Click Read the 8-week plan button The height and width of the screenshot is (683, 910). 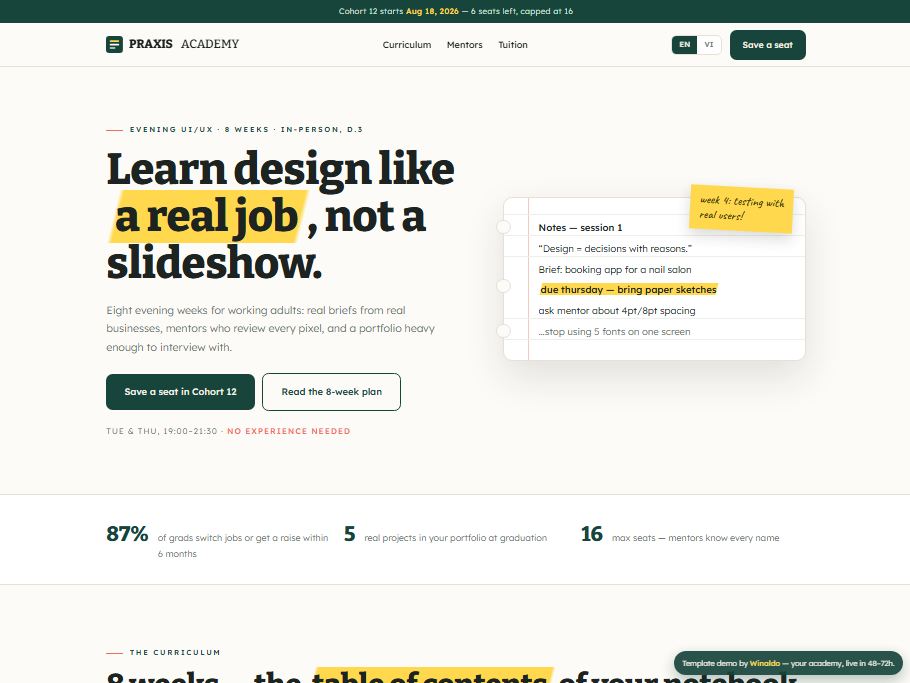coord(331,392)
